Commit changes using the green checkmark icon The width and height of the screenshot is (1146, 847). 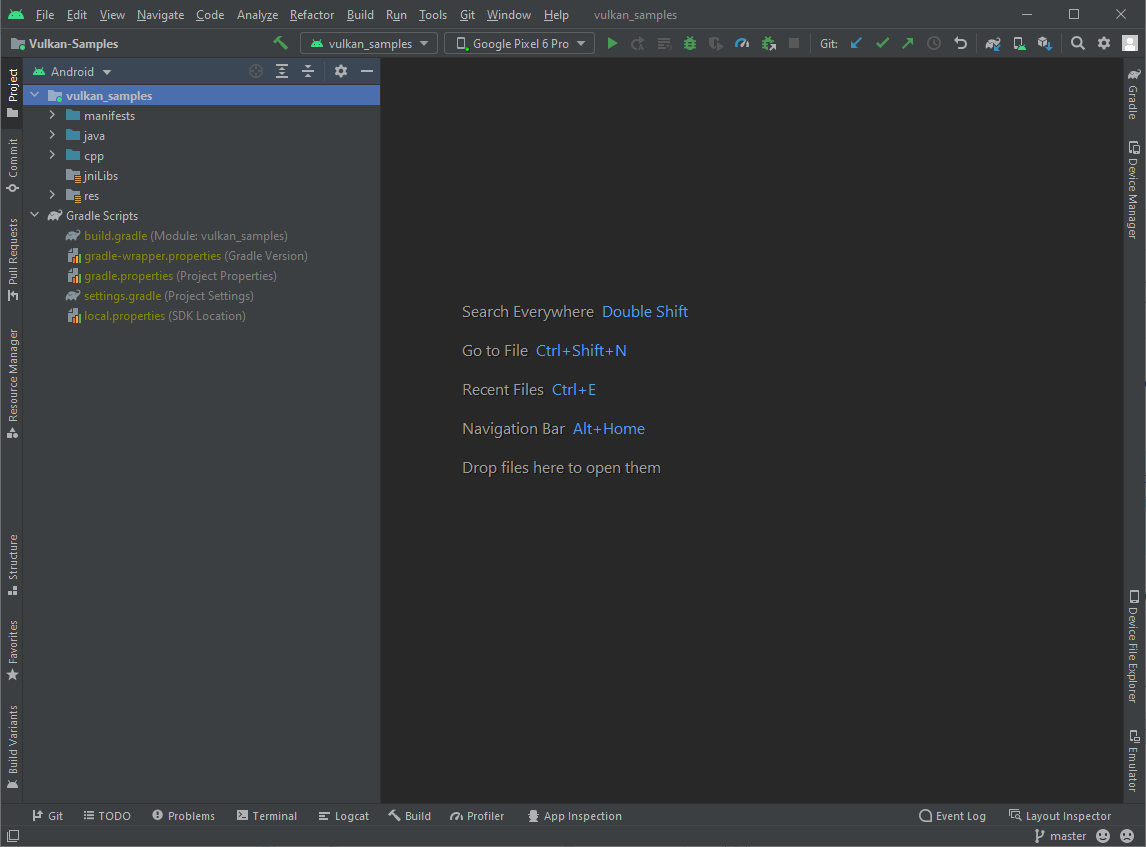[x=881, y=43]
